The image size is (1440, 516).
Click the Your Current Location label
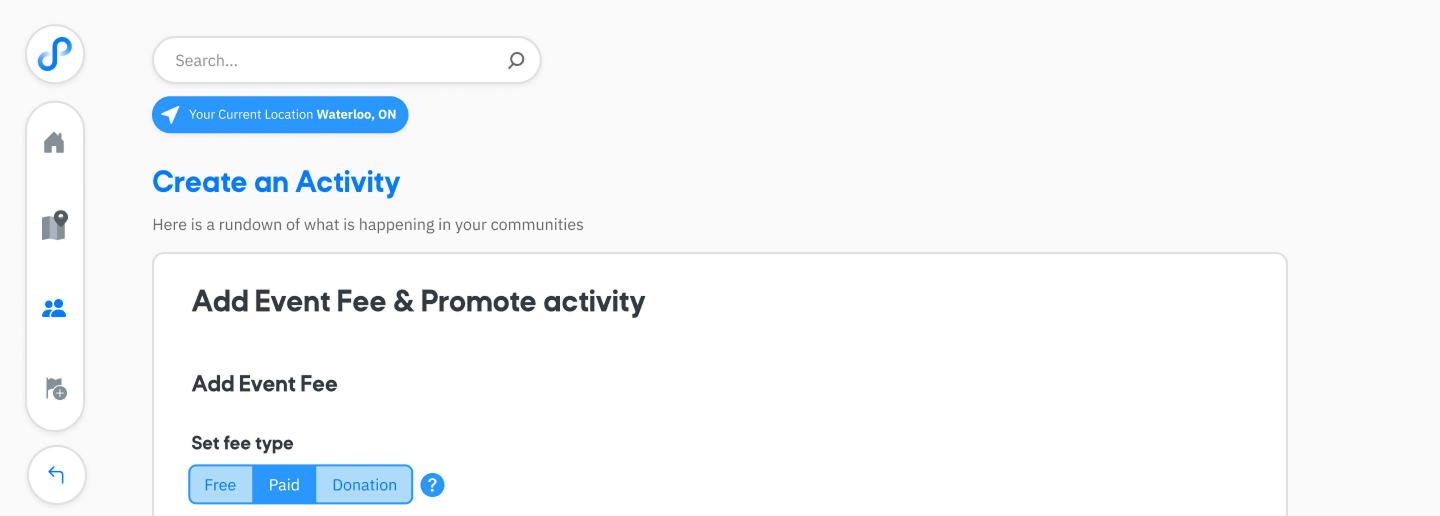[251, 115]
